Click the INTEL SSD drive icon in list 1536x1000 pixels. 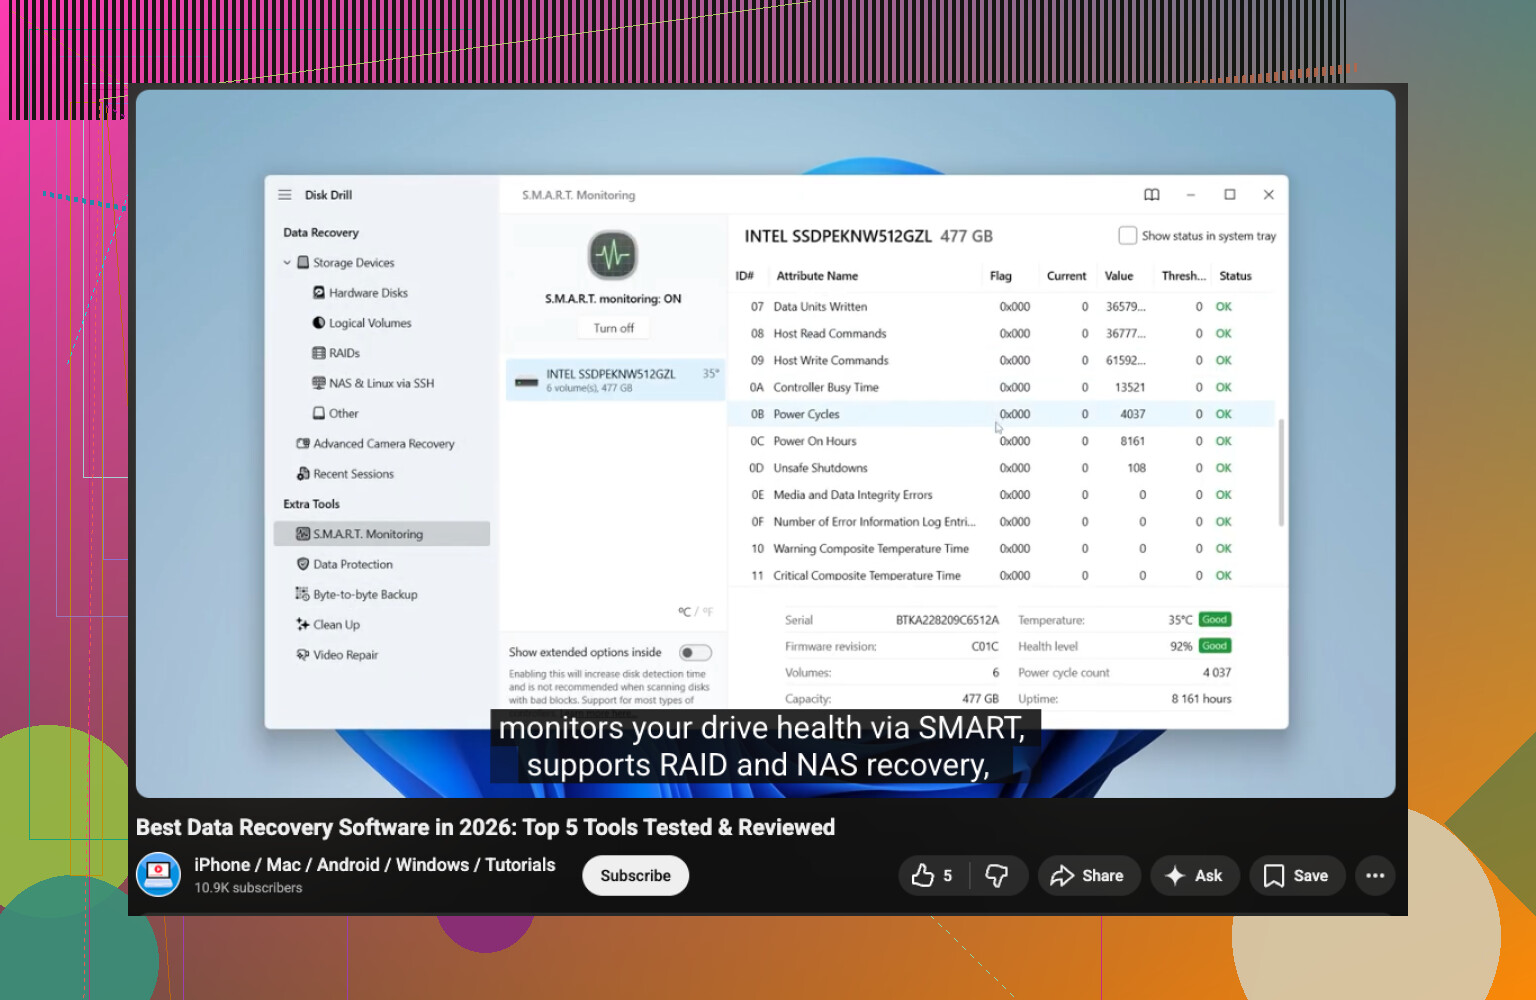[x=527, y=381]
